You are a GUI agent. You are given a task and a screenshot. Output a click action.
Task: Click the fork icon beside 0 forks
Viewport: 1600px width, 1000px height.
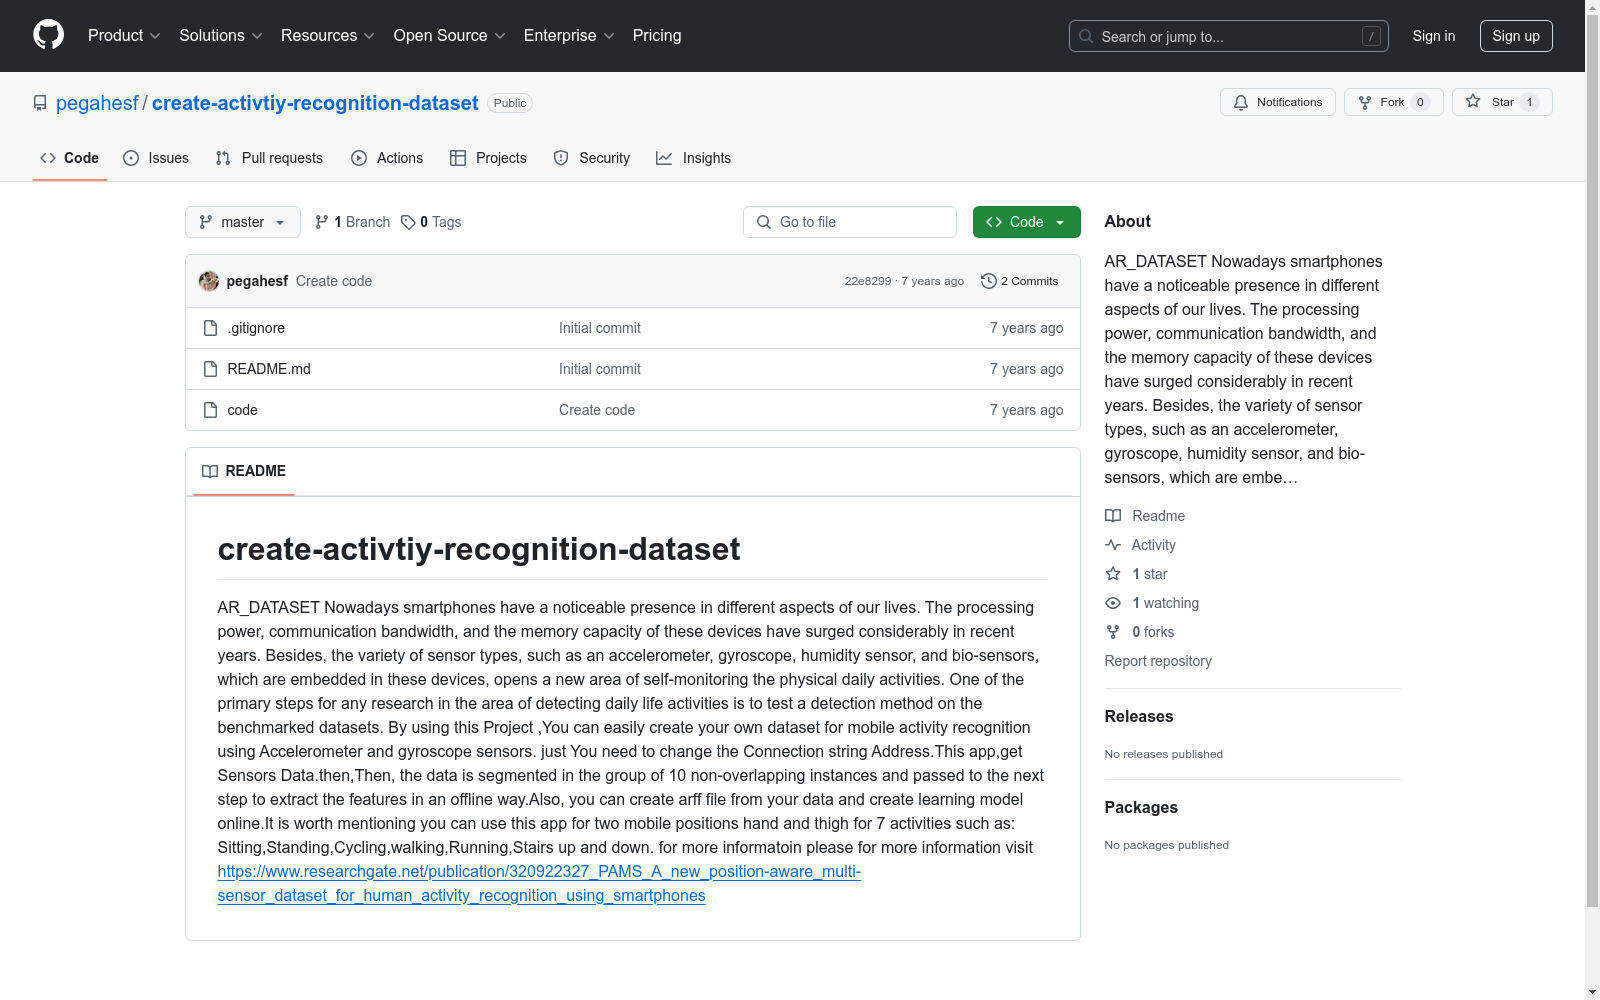pos(1113,632)
